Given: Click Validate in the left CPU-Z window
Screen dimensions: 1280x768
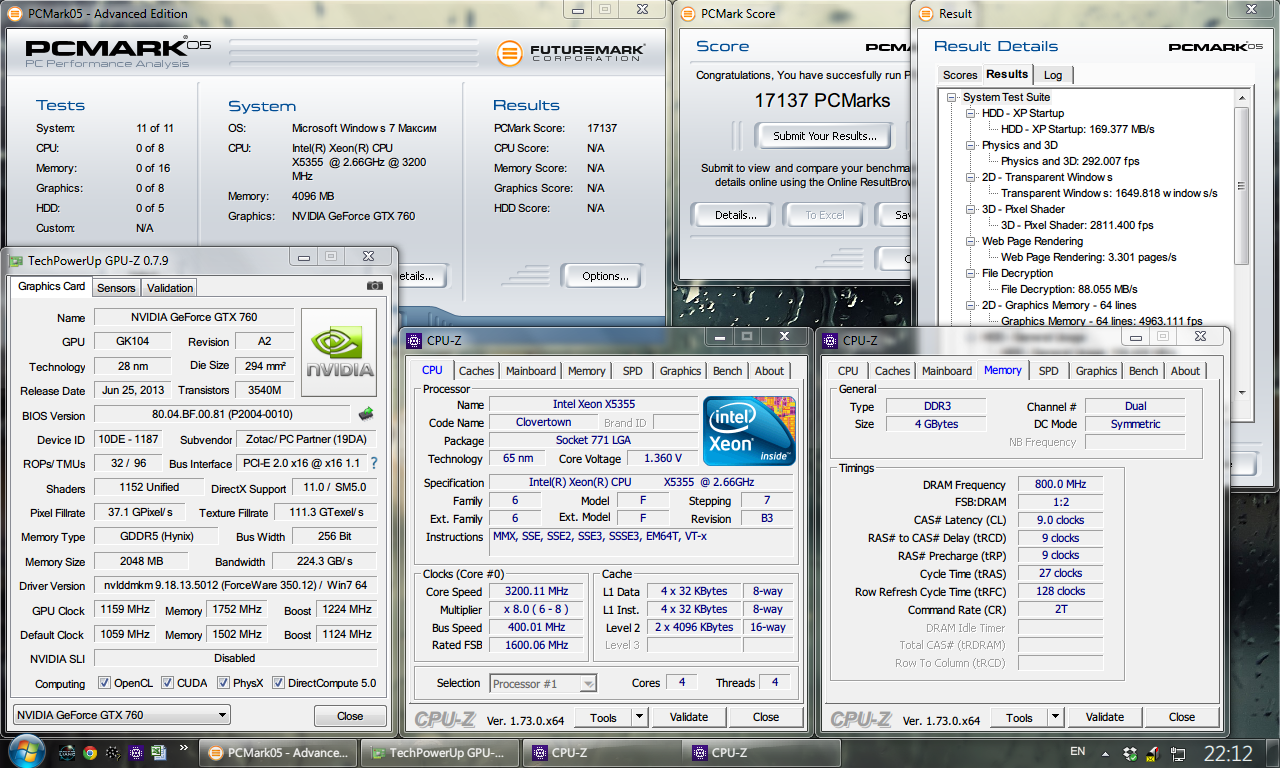Looking at the screenshot, I should tap(689, 717).
